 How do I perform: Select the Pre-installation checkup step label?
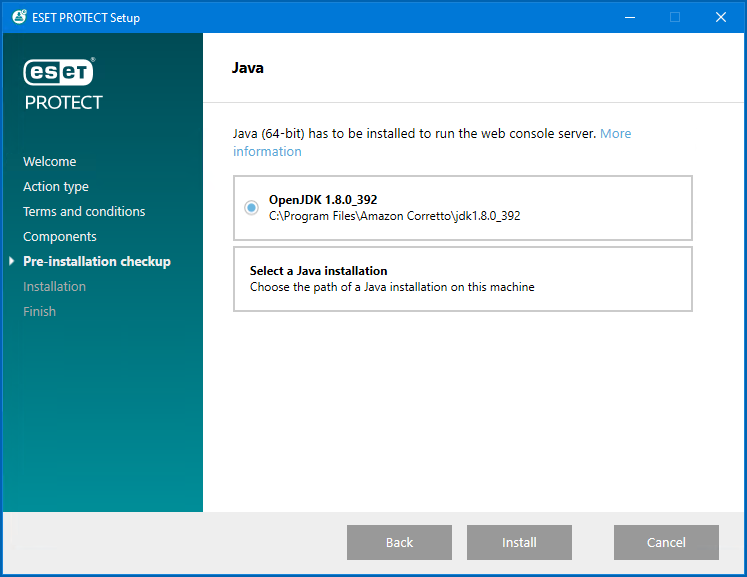pyautogui.click(x=97, y=262)
